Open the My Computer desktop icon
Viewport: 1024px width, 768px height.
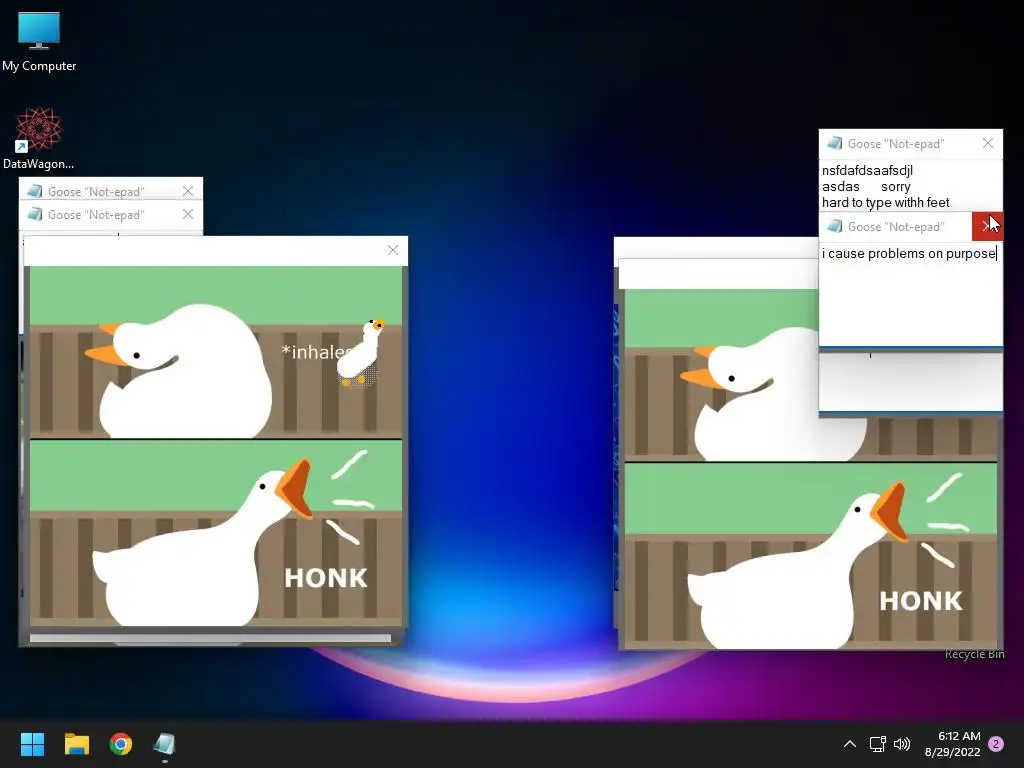(x=39, y=42)
